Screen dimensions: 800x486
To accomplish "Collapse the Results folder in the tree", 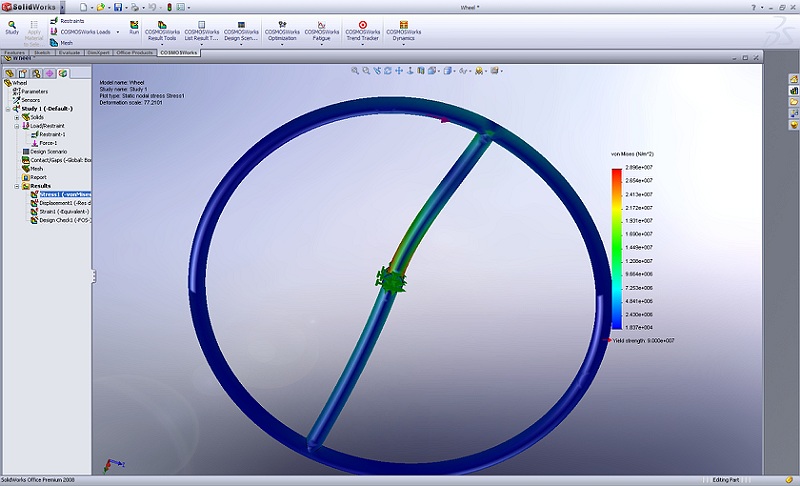I will tap(17, 186).
